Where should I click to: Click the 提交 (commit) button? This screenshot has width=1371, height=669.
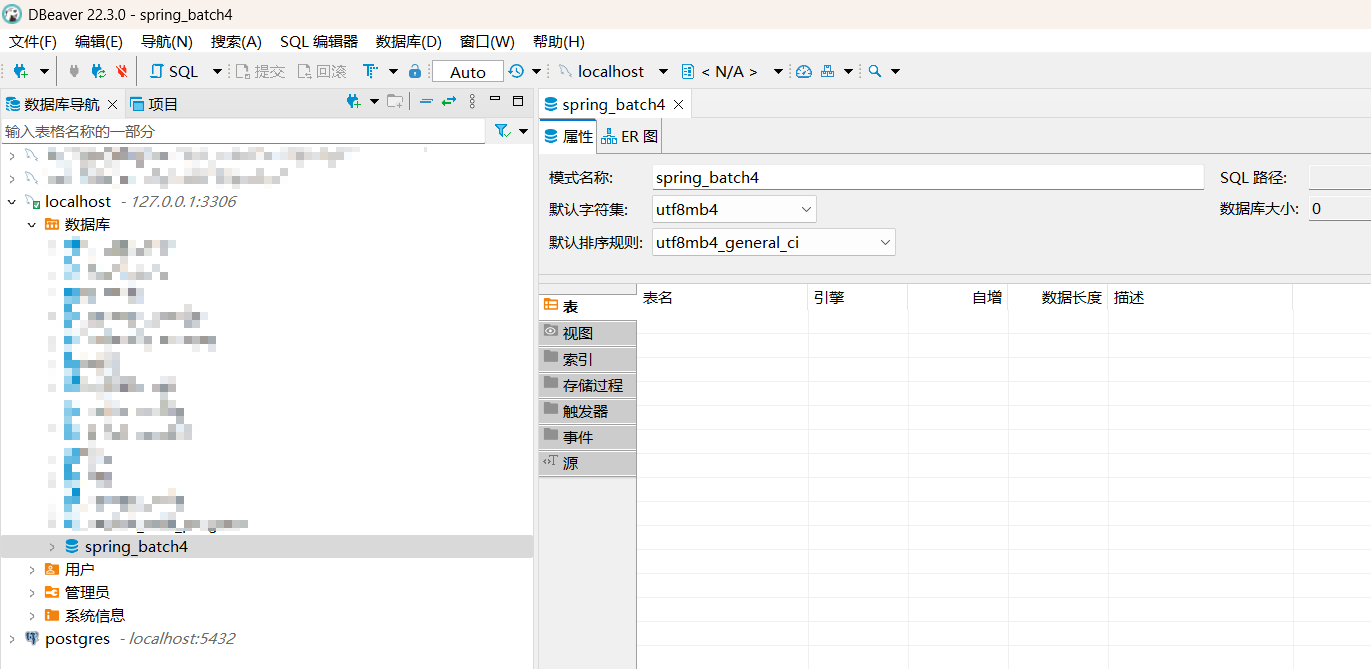pyautogui.click(x=260, y=72)
